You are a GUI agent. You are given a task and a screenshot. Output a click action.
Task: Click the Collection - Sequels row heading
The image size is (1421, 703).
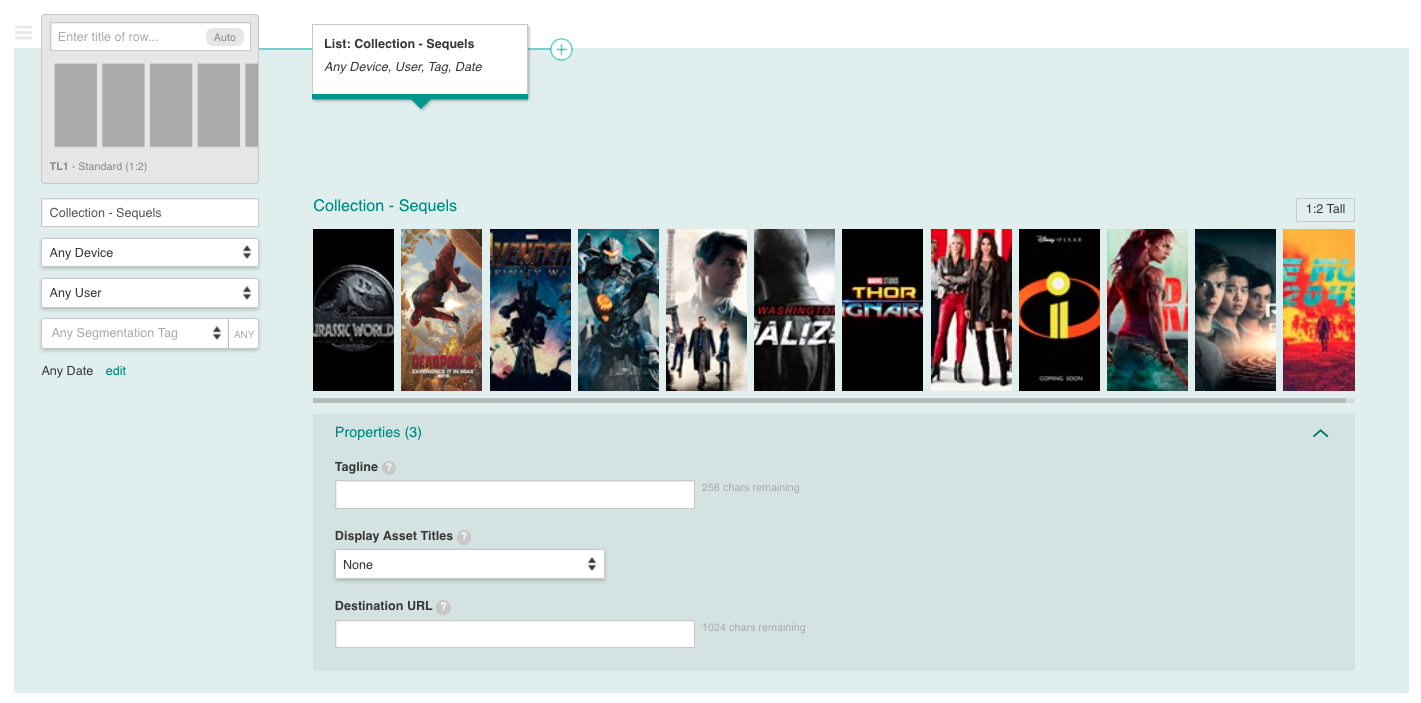tap(385, 206)
